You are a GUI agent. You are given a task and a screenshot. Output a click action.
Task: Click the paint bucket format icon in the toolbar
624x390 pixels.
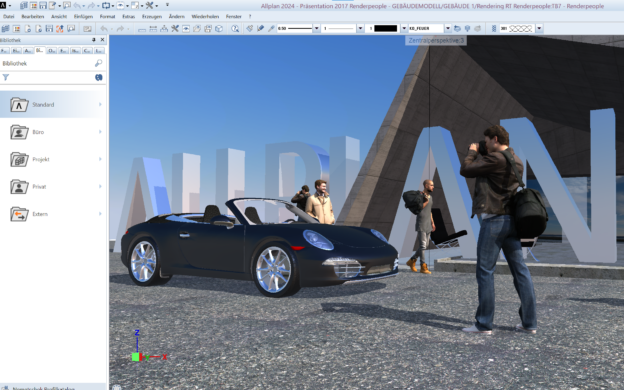click(x=250, y=28)
